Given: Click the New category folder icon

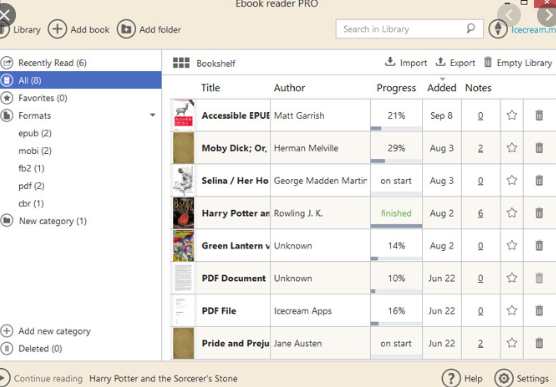Looking at the screenshot, I should (x=7, y=221).
